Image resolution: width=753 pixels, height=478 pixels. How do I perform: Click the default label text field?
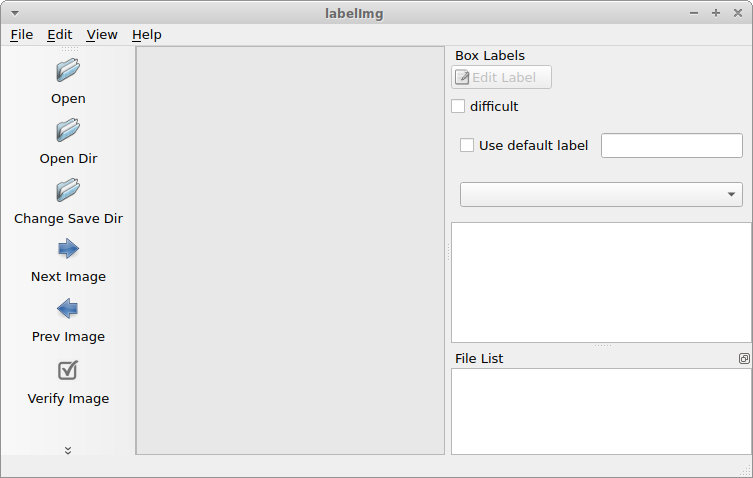coord(672,146)
